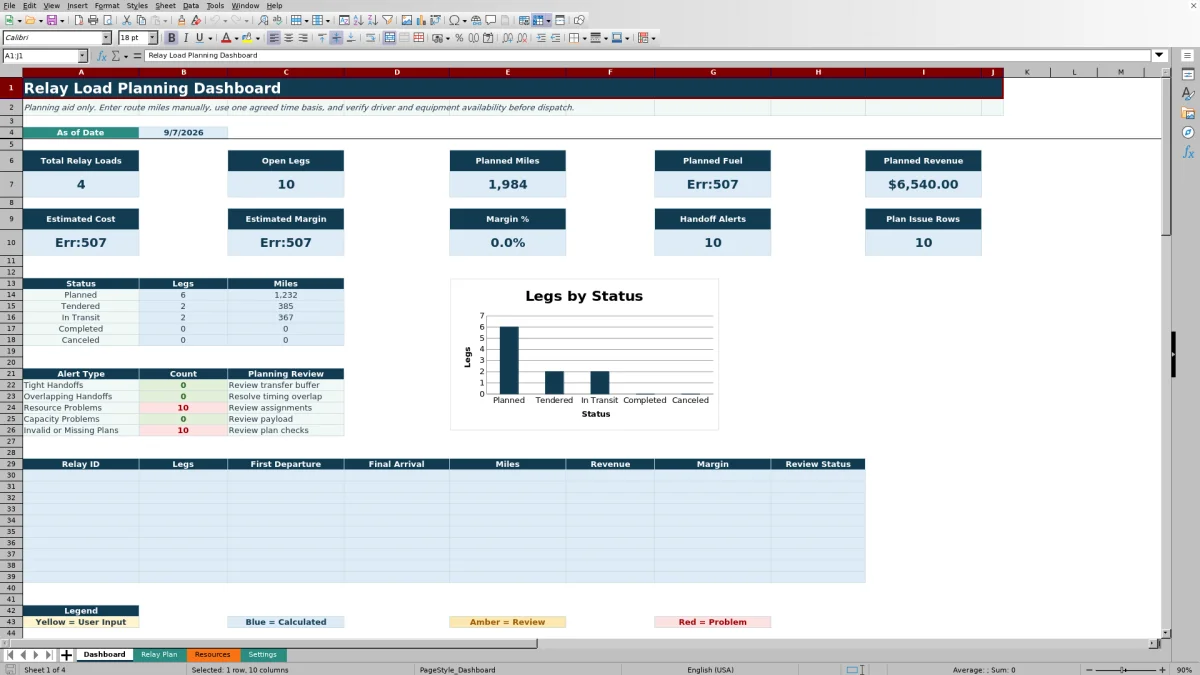Screen dimensions: 1200x675
Task: Click the Format as Percent icon
Action: pyautogui.click(x=459, y=38)
